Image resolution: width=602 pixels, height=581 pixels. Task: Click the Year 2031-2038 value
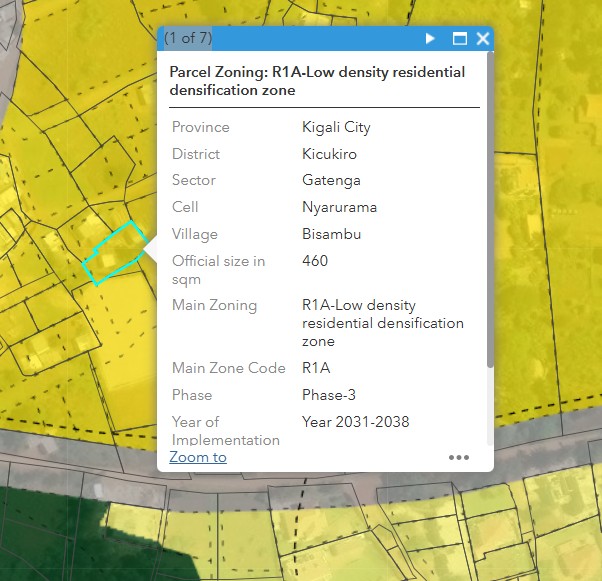click(356, 422)
